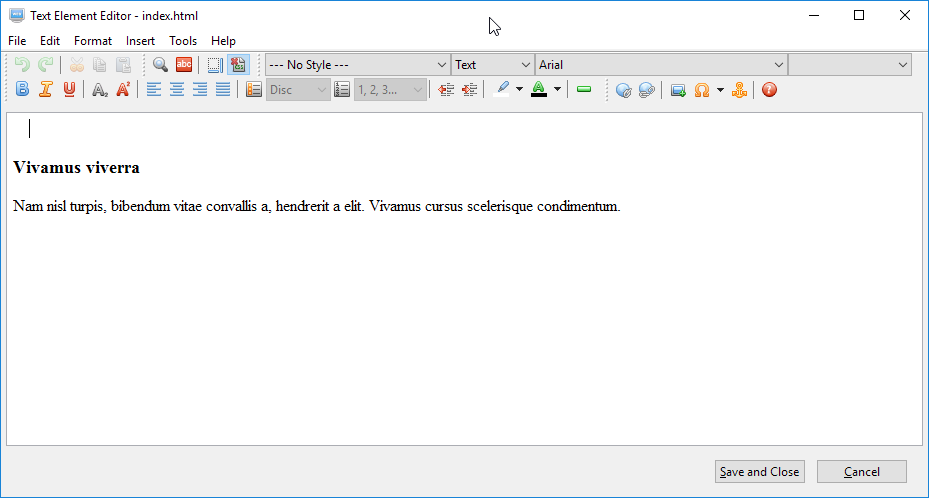Center align the text
This screenshot has width=929, height=498.
pyautogui.click(x=177, y=90)
